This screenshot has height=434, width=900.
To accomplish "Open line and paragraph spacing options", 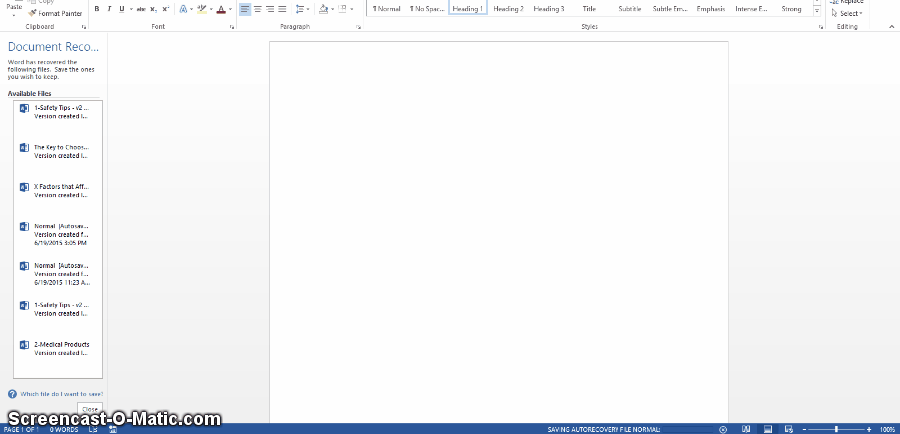I will (300, 9).
